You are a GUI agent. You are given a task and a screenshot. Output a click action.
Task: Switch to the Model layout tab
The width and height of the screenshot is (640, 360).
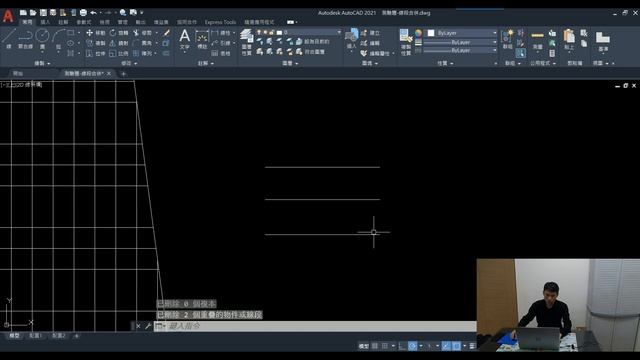click(14, 336)
